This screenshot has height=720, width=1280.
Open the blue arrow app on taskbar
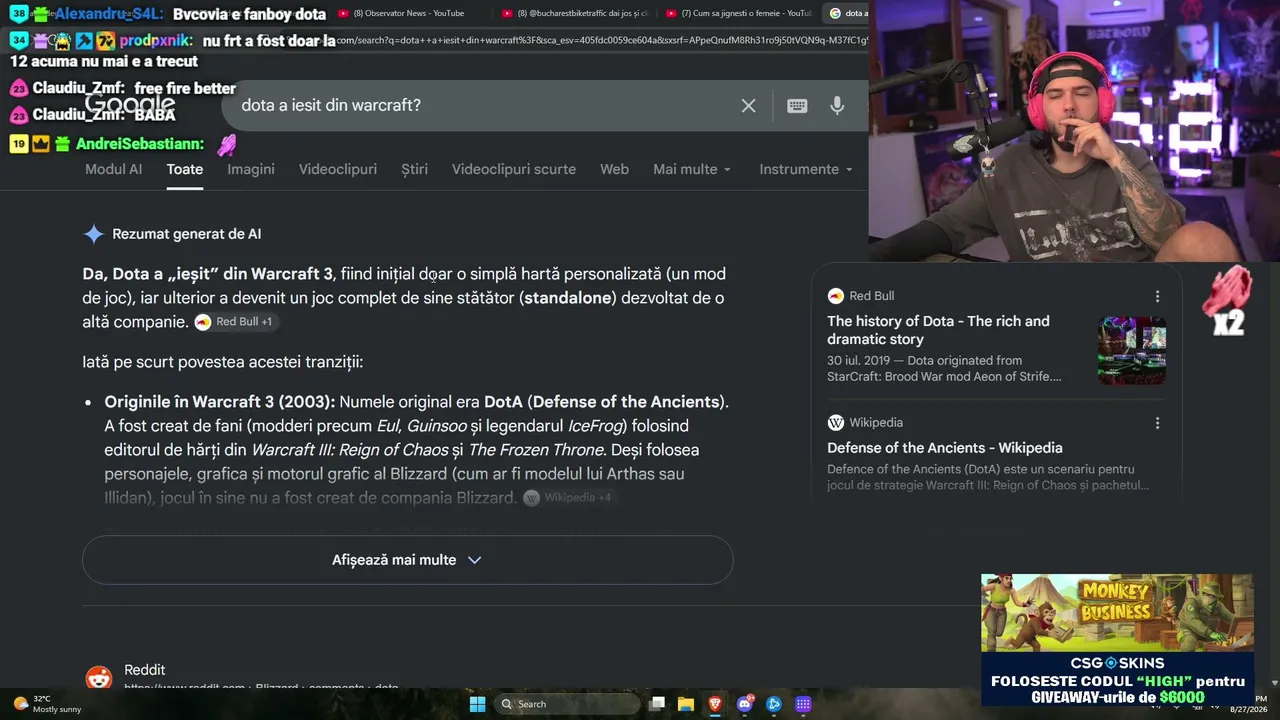[x=774, y=704]
